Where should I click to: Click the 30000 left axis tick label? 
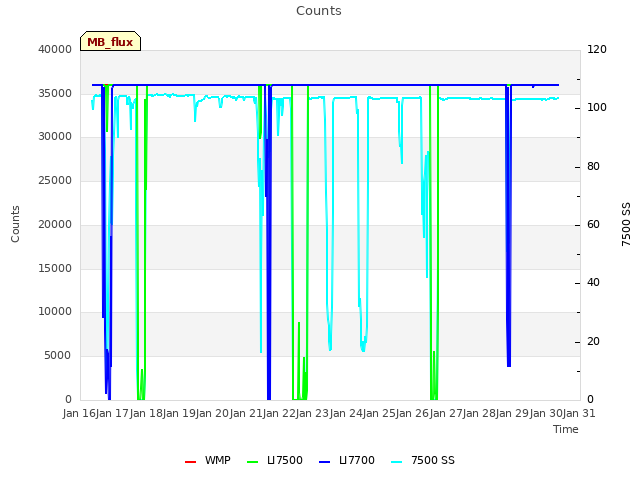(55, 137)
